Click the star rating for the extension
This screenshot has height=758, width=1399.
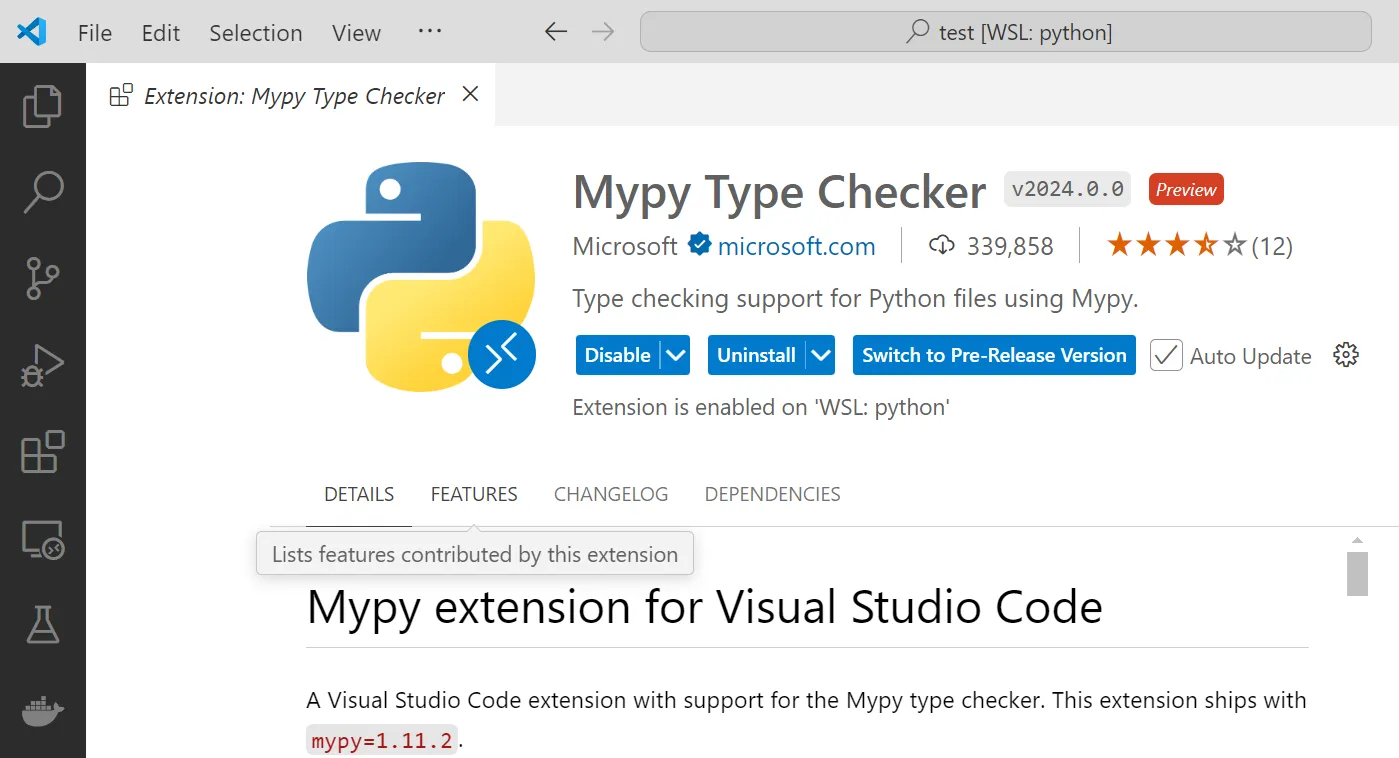pos(1176,246)
